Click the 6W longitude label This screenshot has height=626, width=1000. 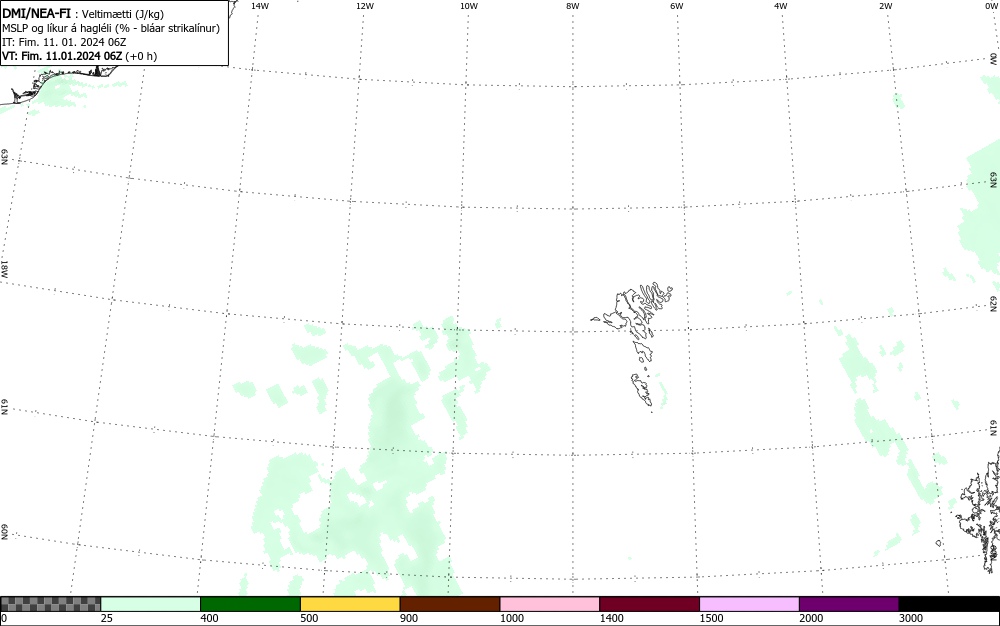pos(677,6)
